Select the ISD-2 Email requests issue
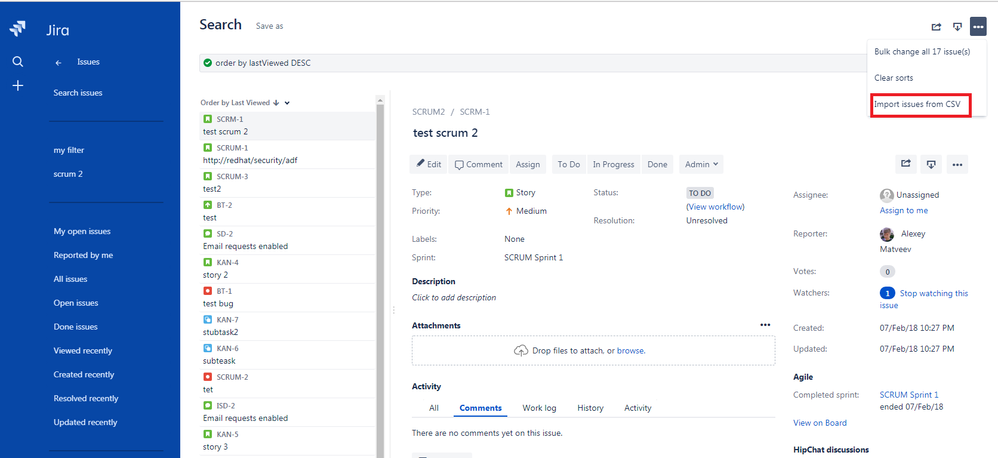The width and height of the screenshot is (998, 458). 287,412
